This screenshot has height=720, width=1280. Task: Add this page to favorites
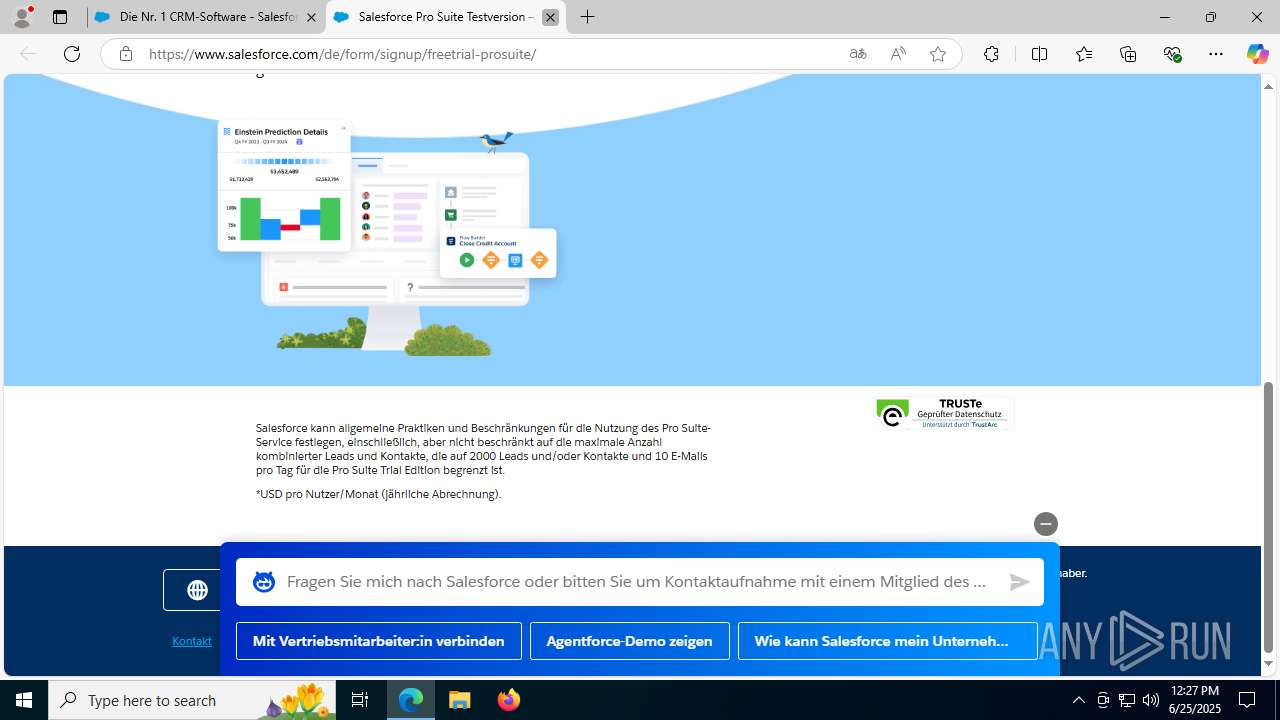coord(937,54)
